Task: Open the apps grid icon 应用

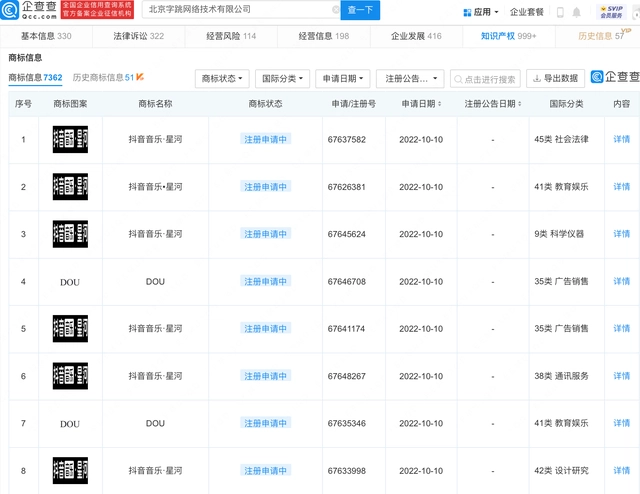Action: (467, 12)
